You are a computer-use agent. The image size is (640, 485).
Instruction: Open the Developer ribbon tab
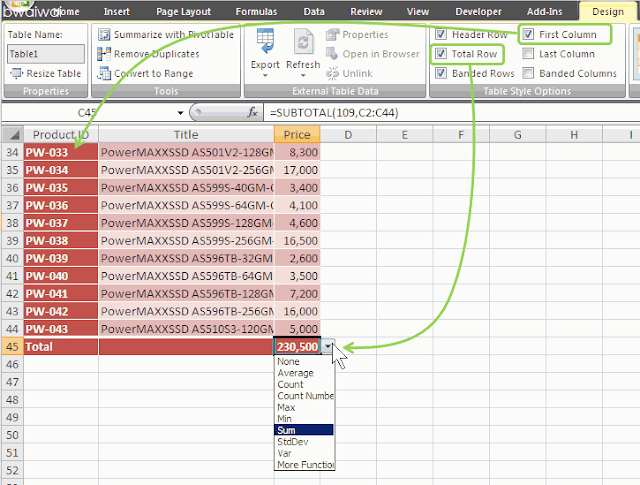(478, 12)
